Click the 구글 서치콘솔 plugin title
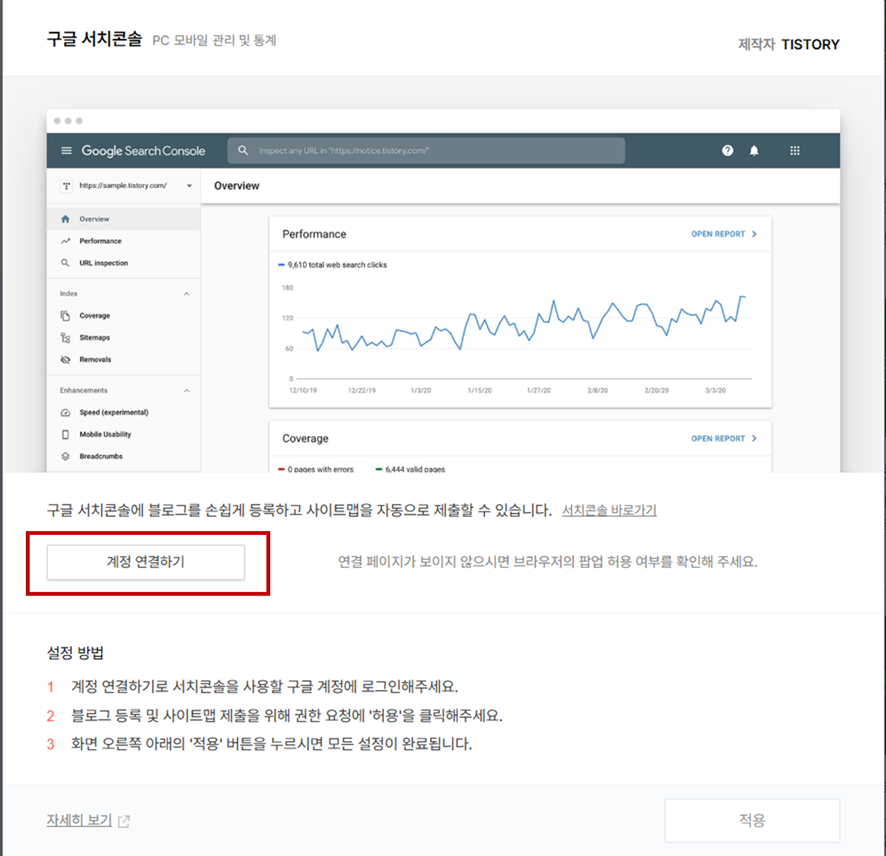The width and height of the screenshot is (886, 856). (x=94, y=40)
